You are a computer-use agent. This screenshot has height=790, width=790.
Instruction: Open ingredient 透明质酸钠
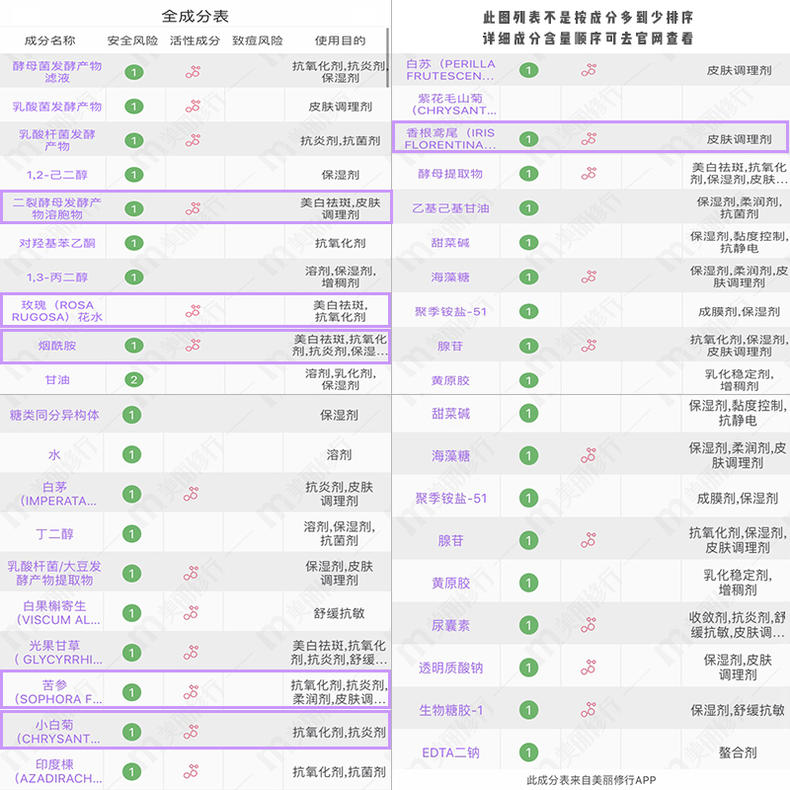pyautogui.click(x=450, y=668)
